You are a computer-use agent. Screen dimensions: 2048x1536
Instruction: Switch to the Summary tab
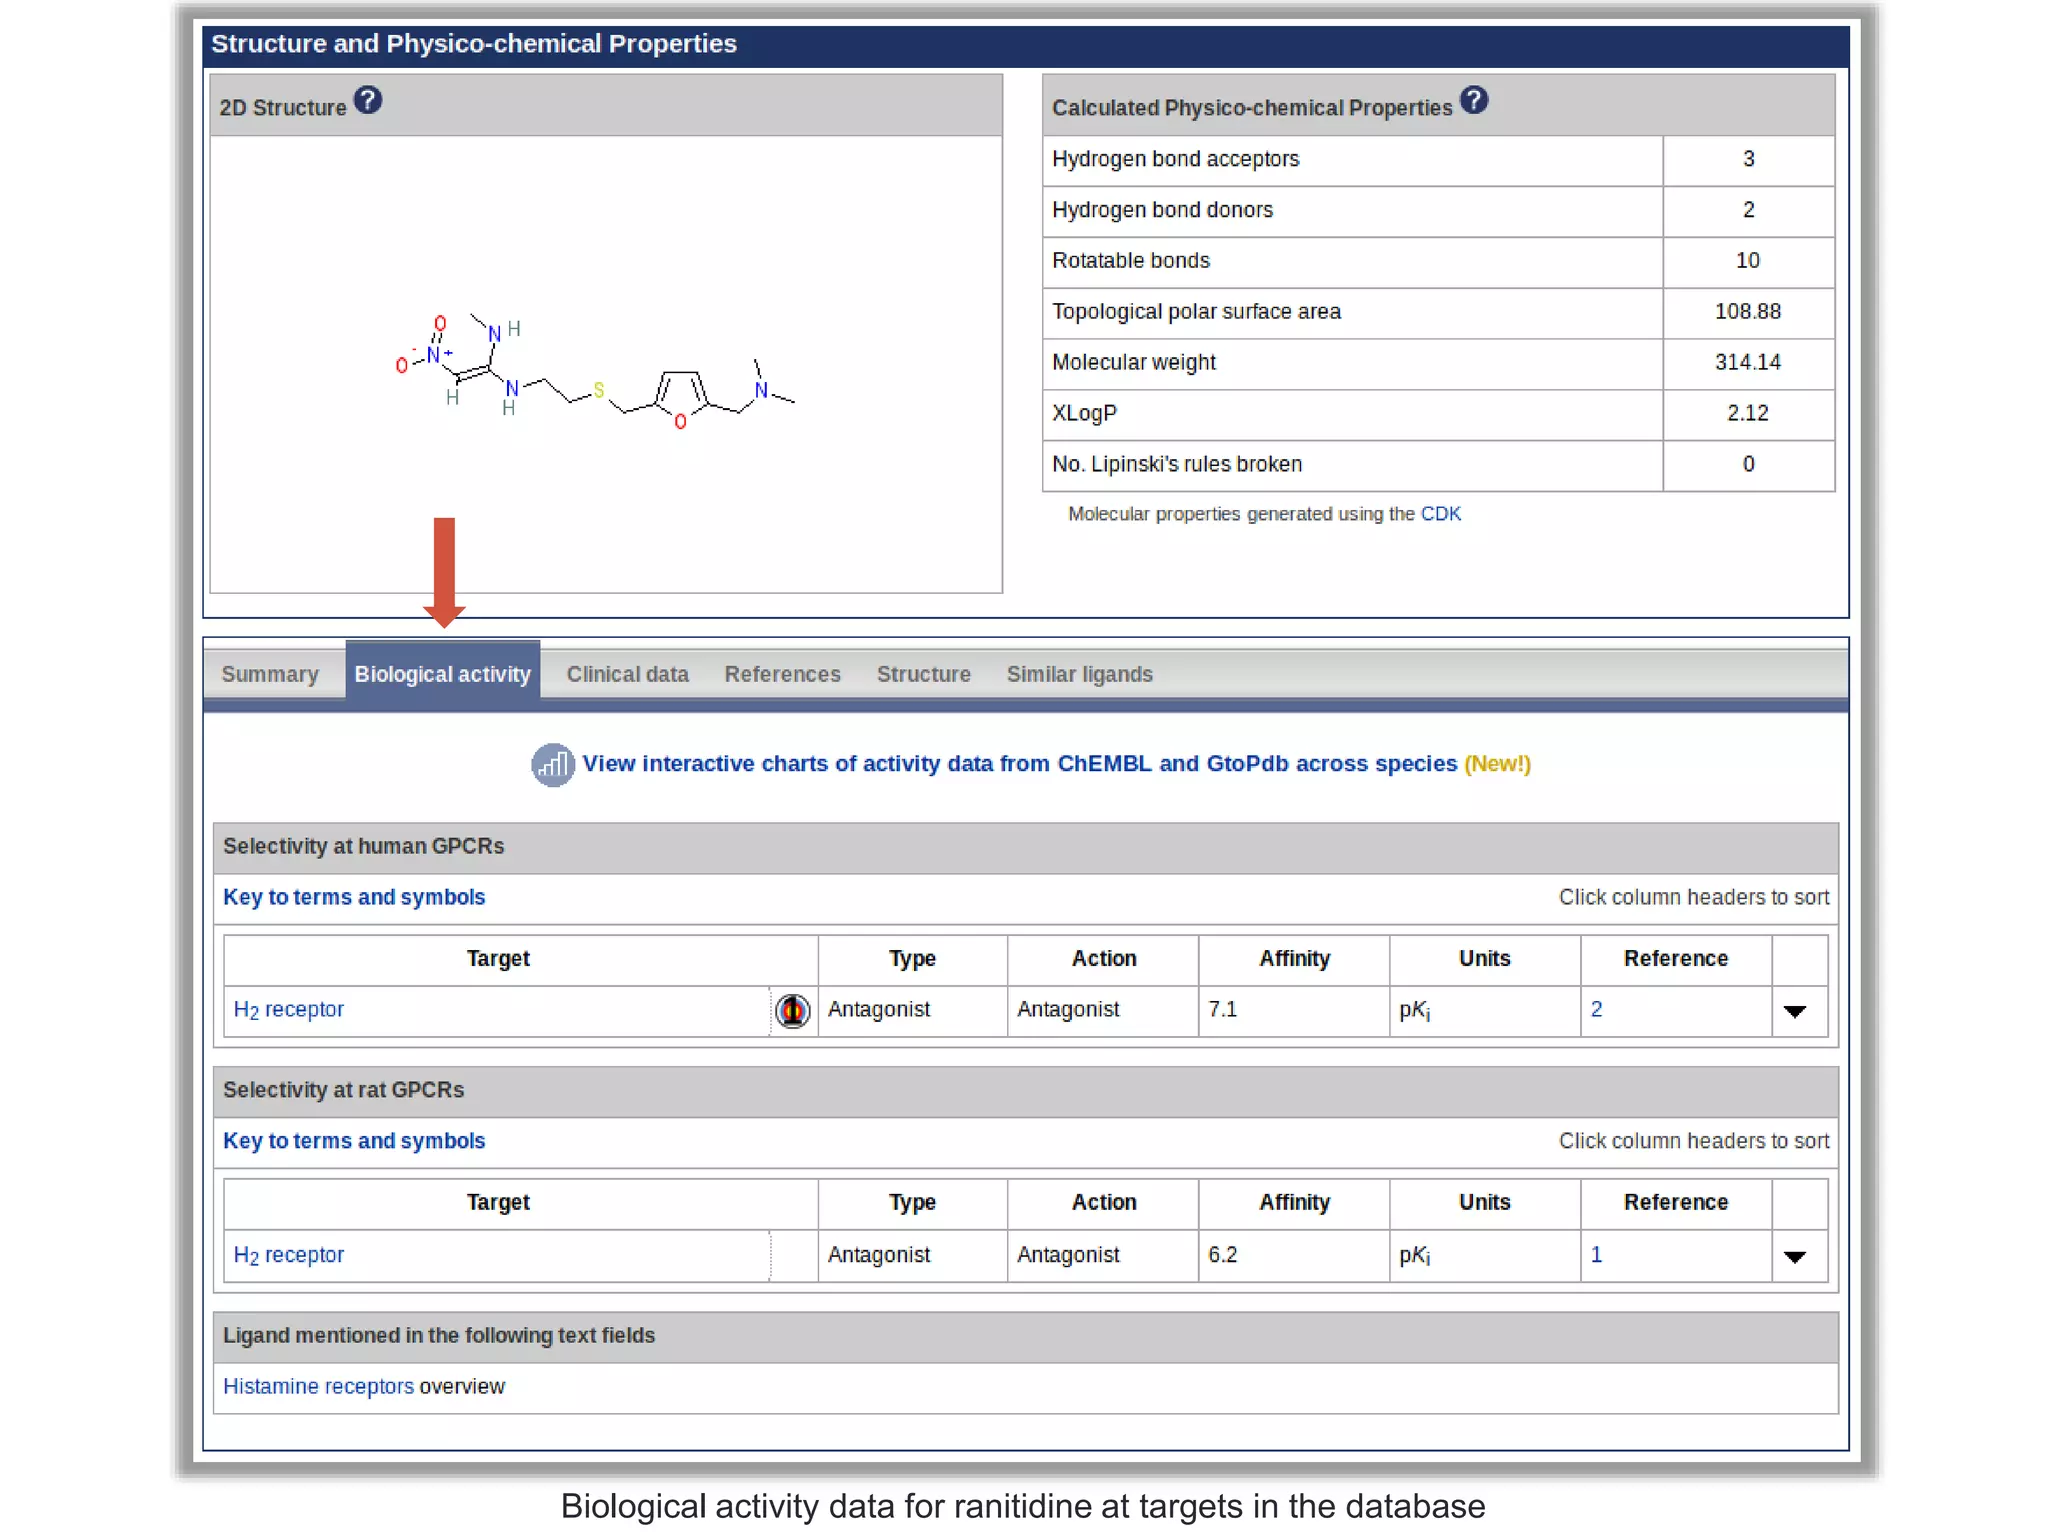pos(270,674)
